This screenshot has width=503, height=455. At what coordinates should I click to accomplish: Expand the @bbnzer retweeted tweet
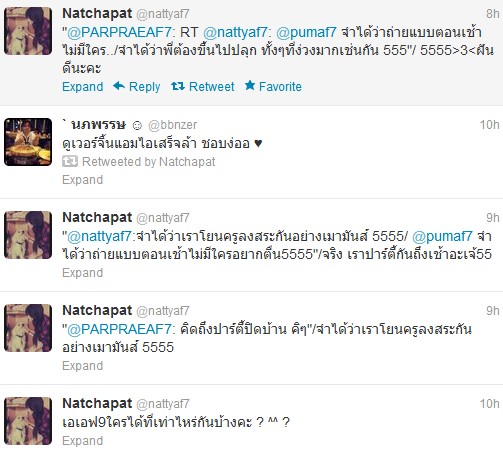82,180
